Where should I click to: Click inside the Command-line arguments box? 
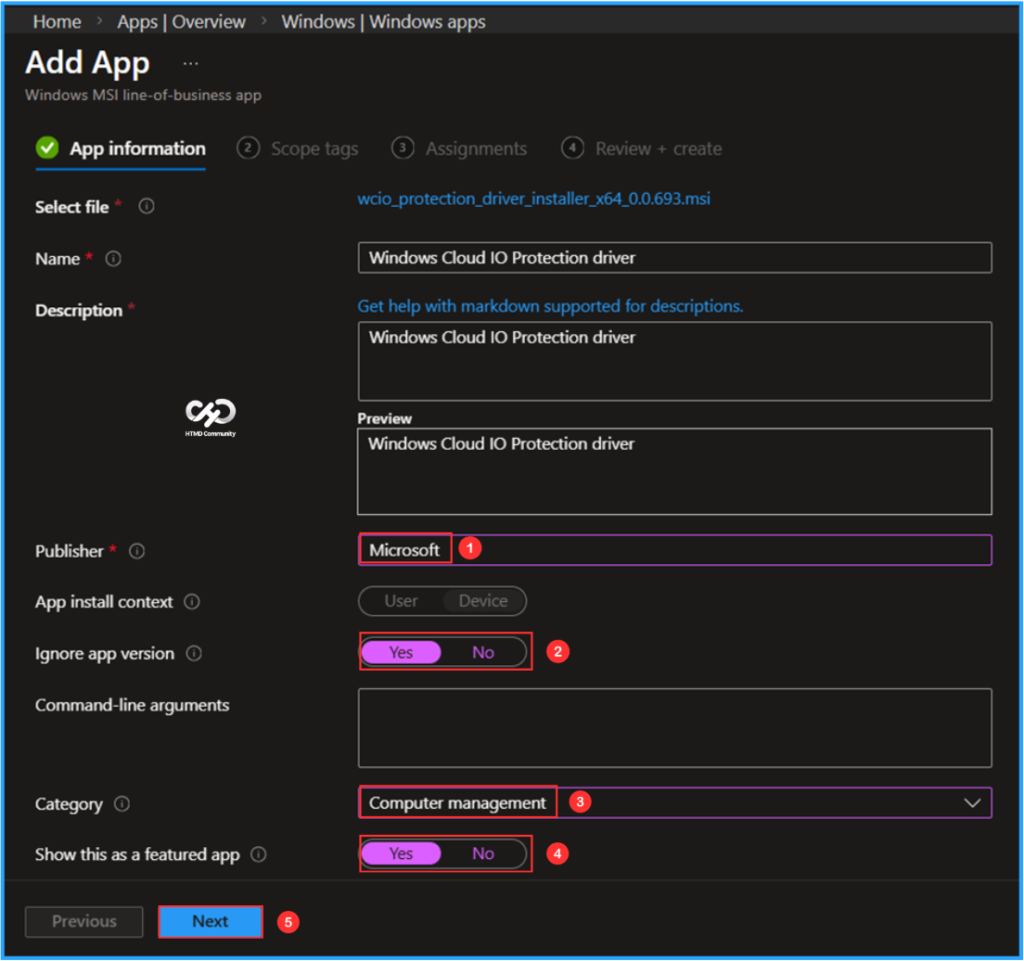[x=674, y=727]
